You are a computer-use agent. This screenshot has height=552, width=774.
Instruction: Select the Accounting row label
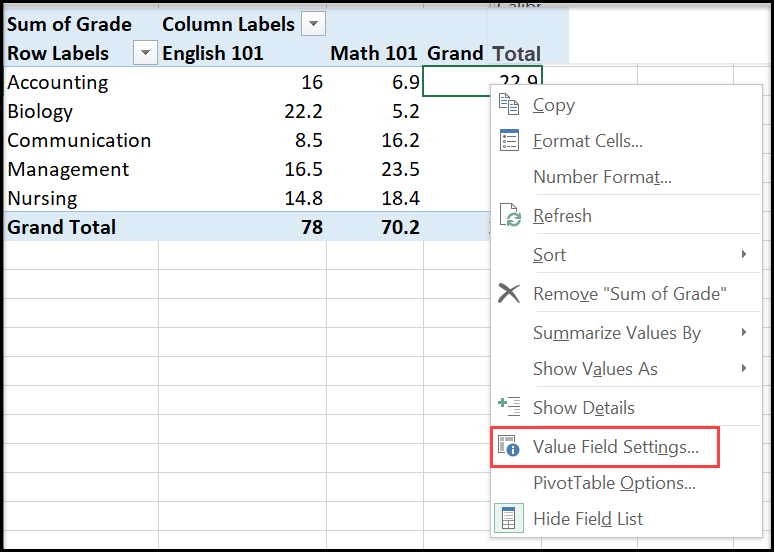(x=58, y=82)
